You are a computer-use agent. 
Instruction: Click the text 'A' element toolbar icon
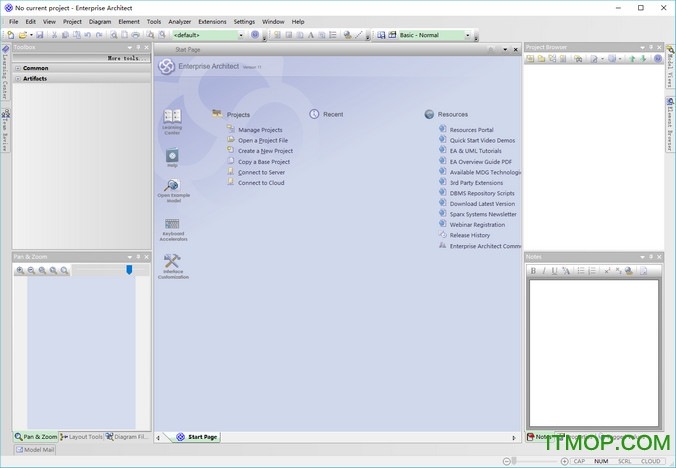point(311,35)
